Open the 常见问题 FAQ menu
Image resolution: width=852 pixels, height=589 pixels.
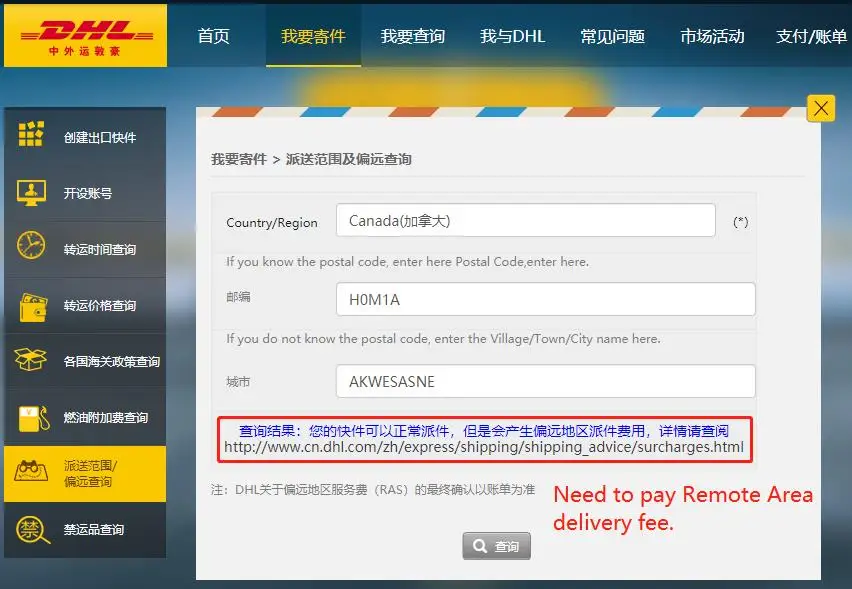coord(612,36)
